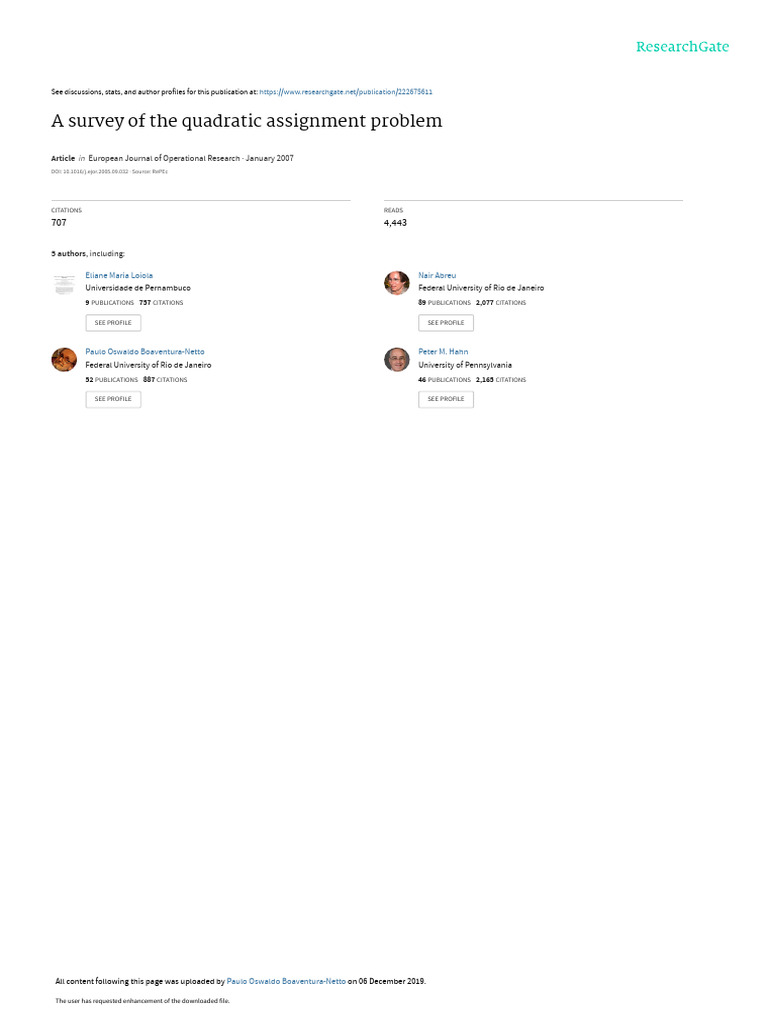Click See Profile button under Nair Abreu

point(446,323)
